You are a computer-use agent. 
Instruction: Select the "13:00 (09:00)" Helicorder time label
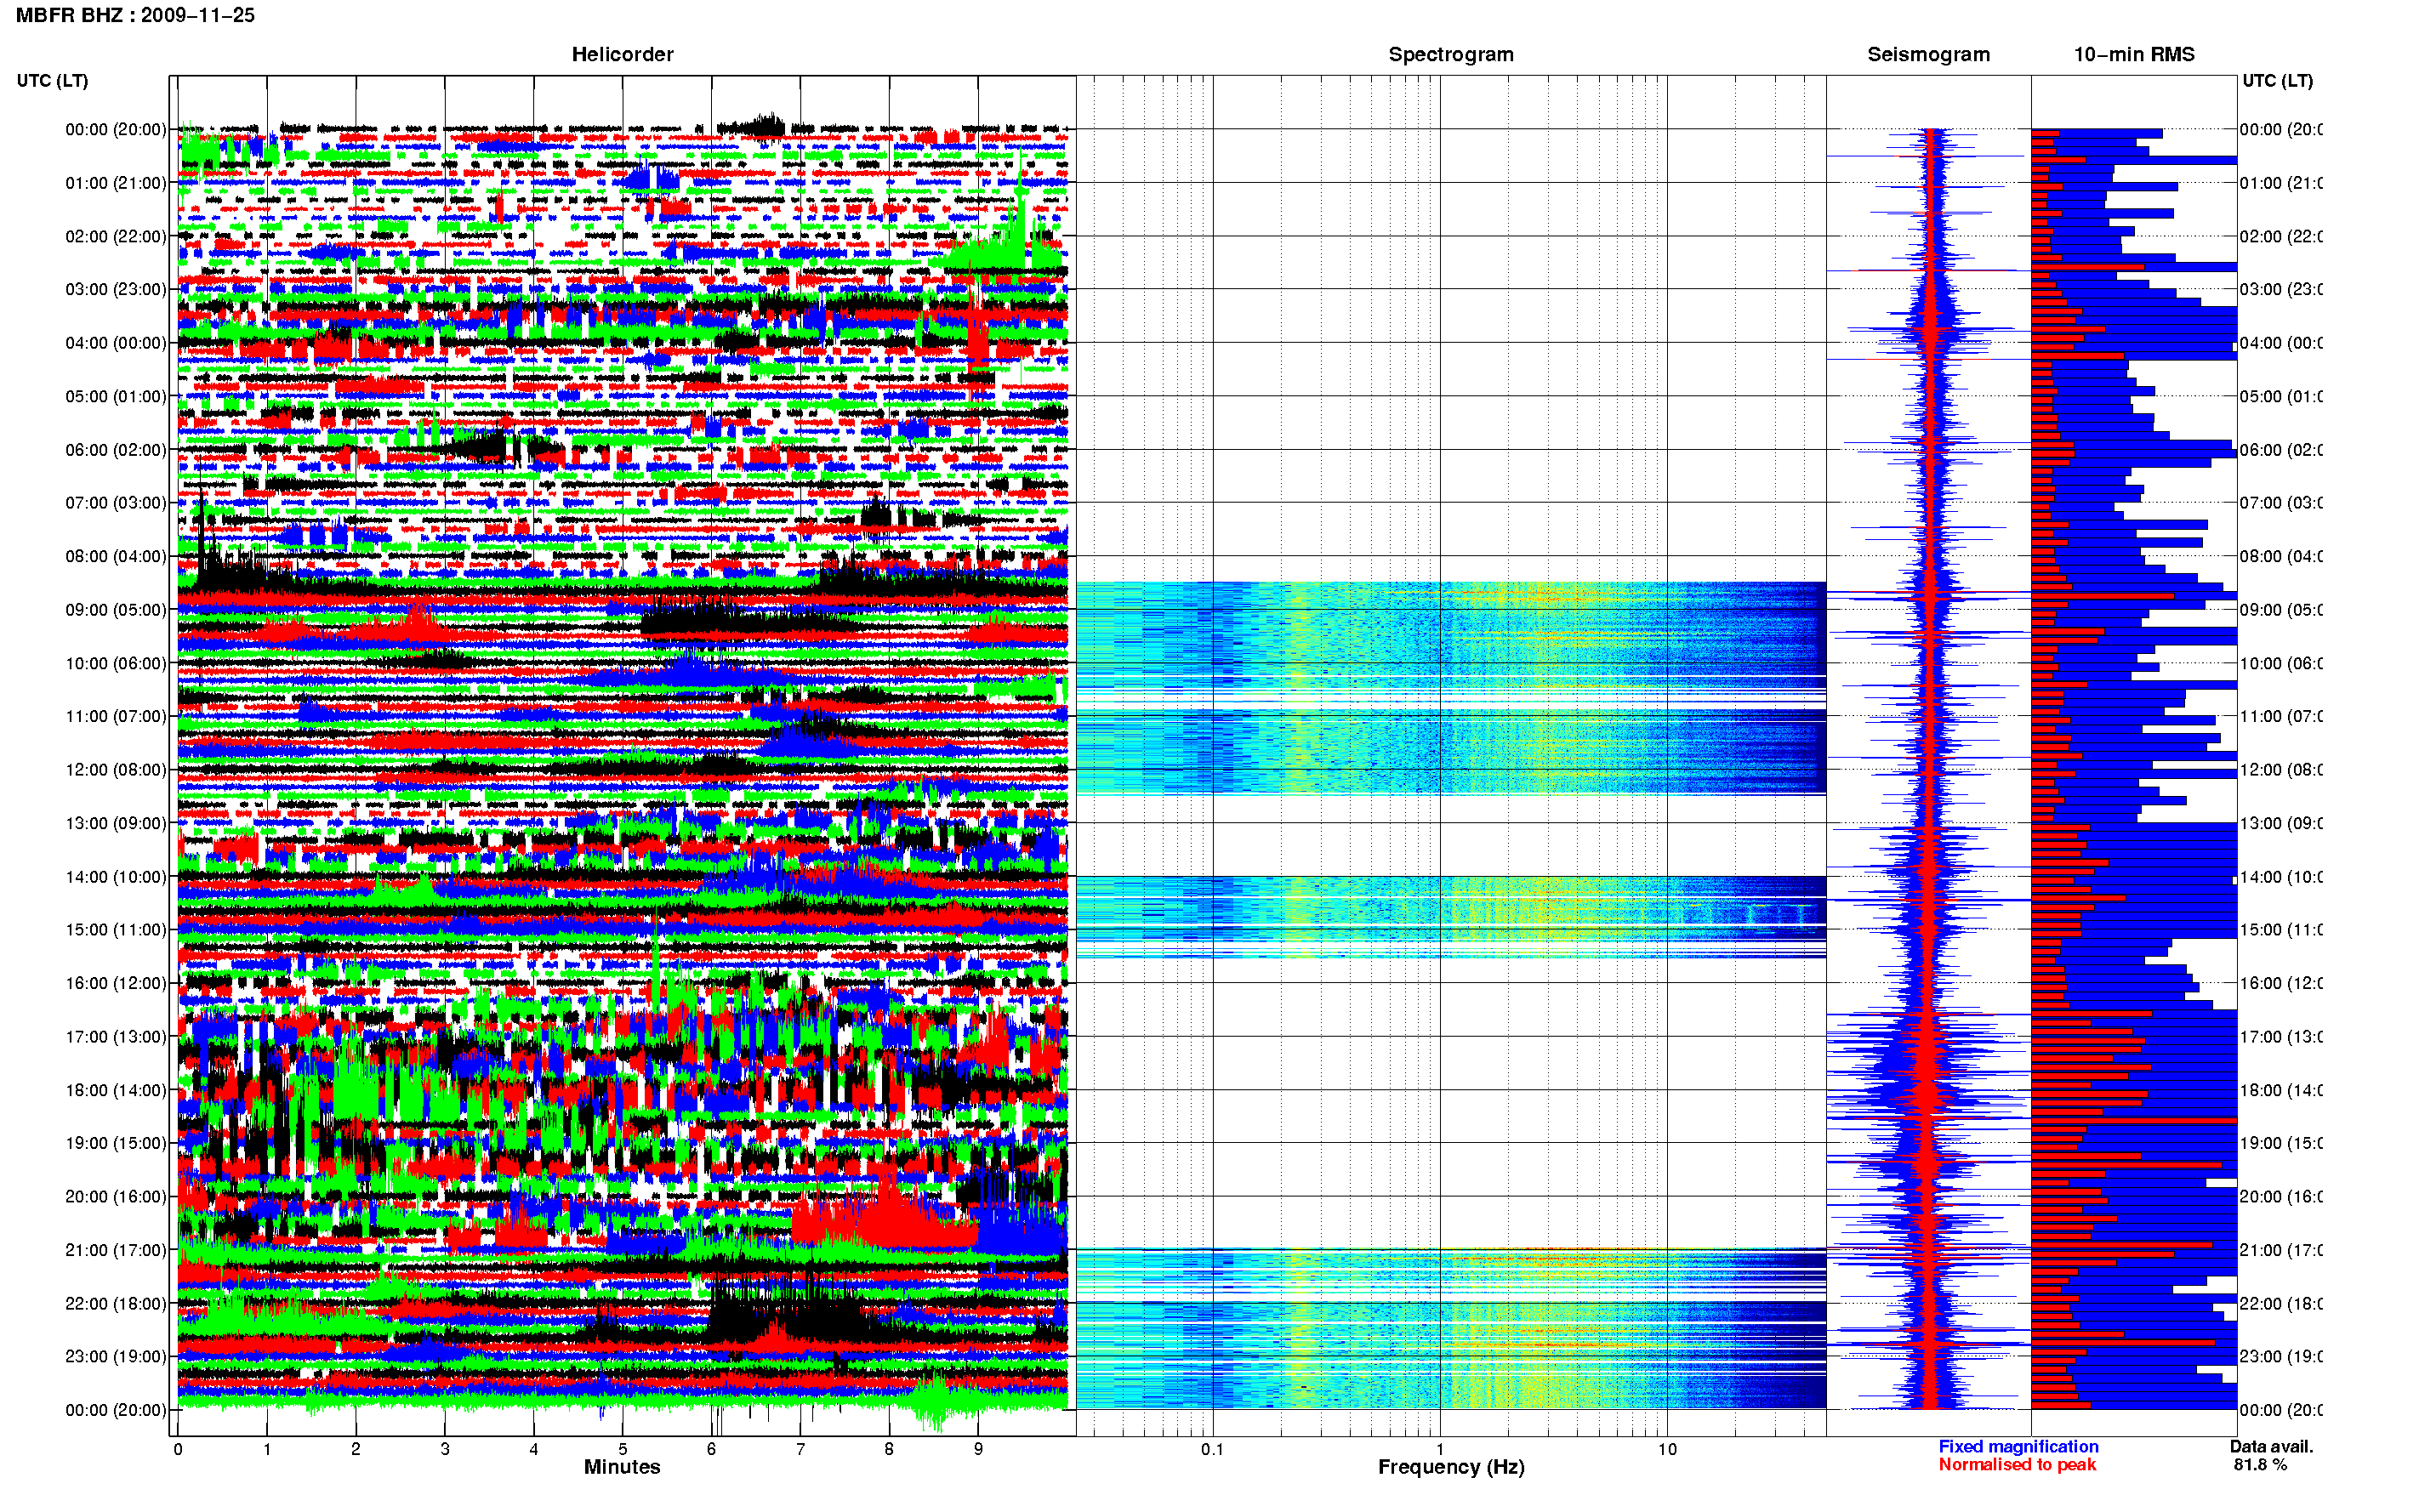point(116,823)
